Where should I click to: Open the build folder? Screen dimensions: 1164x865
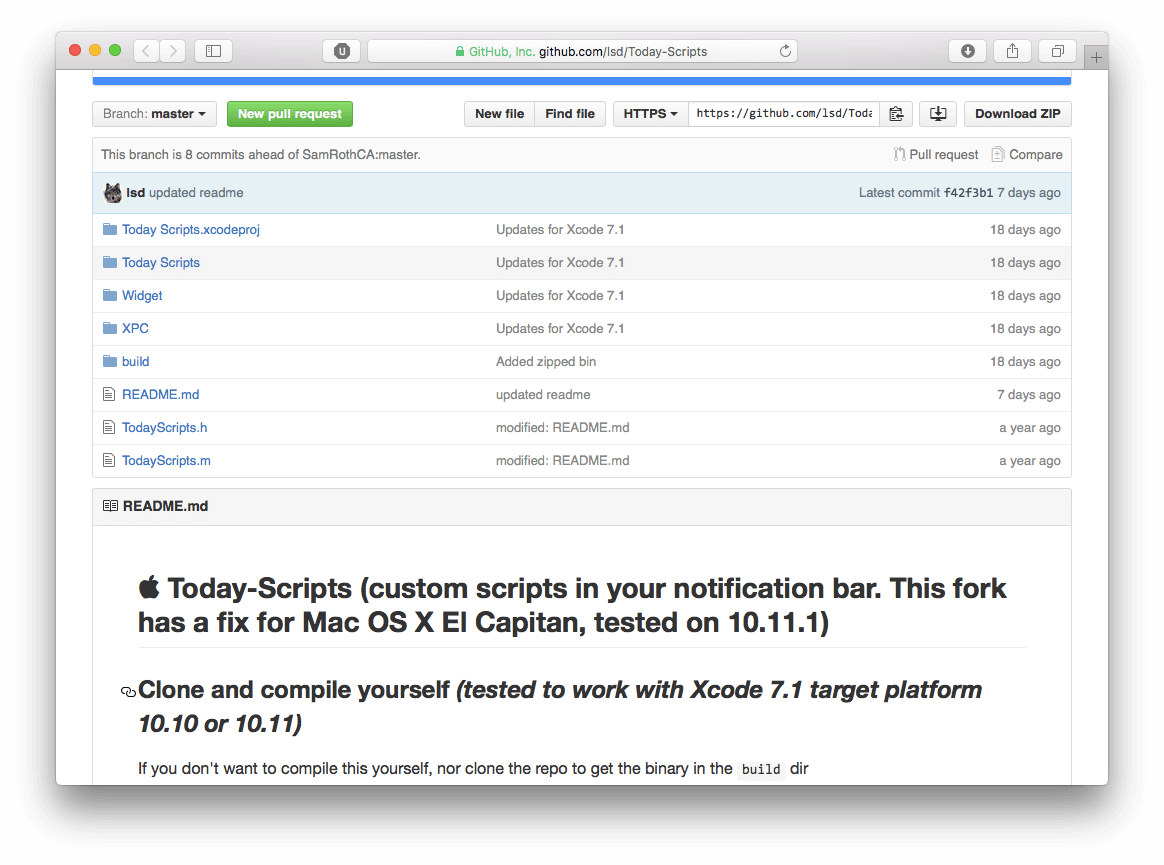135,361
